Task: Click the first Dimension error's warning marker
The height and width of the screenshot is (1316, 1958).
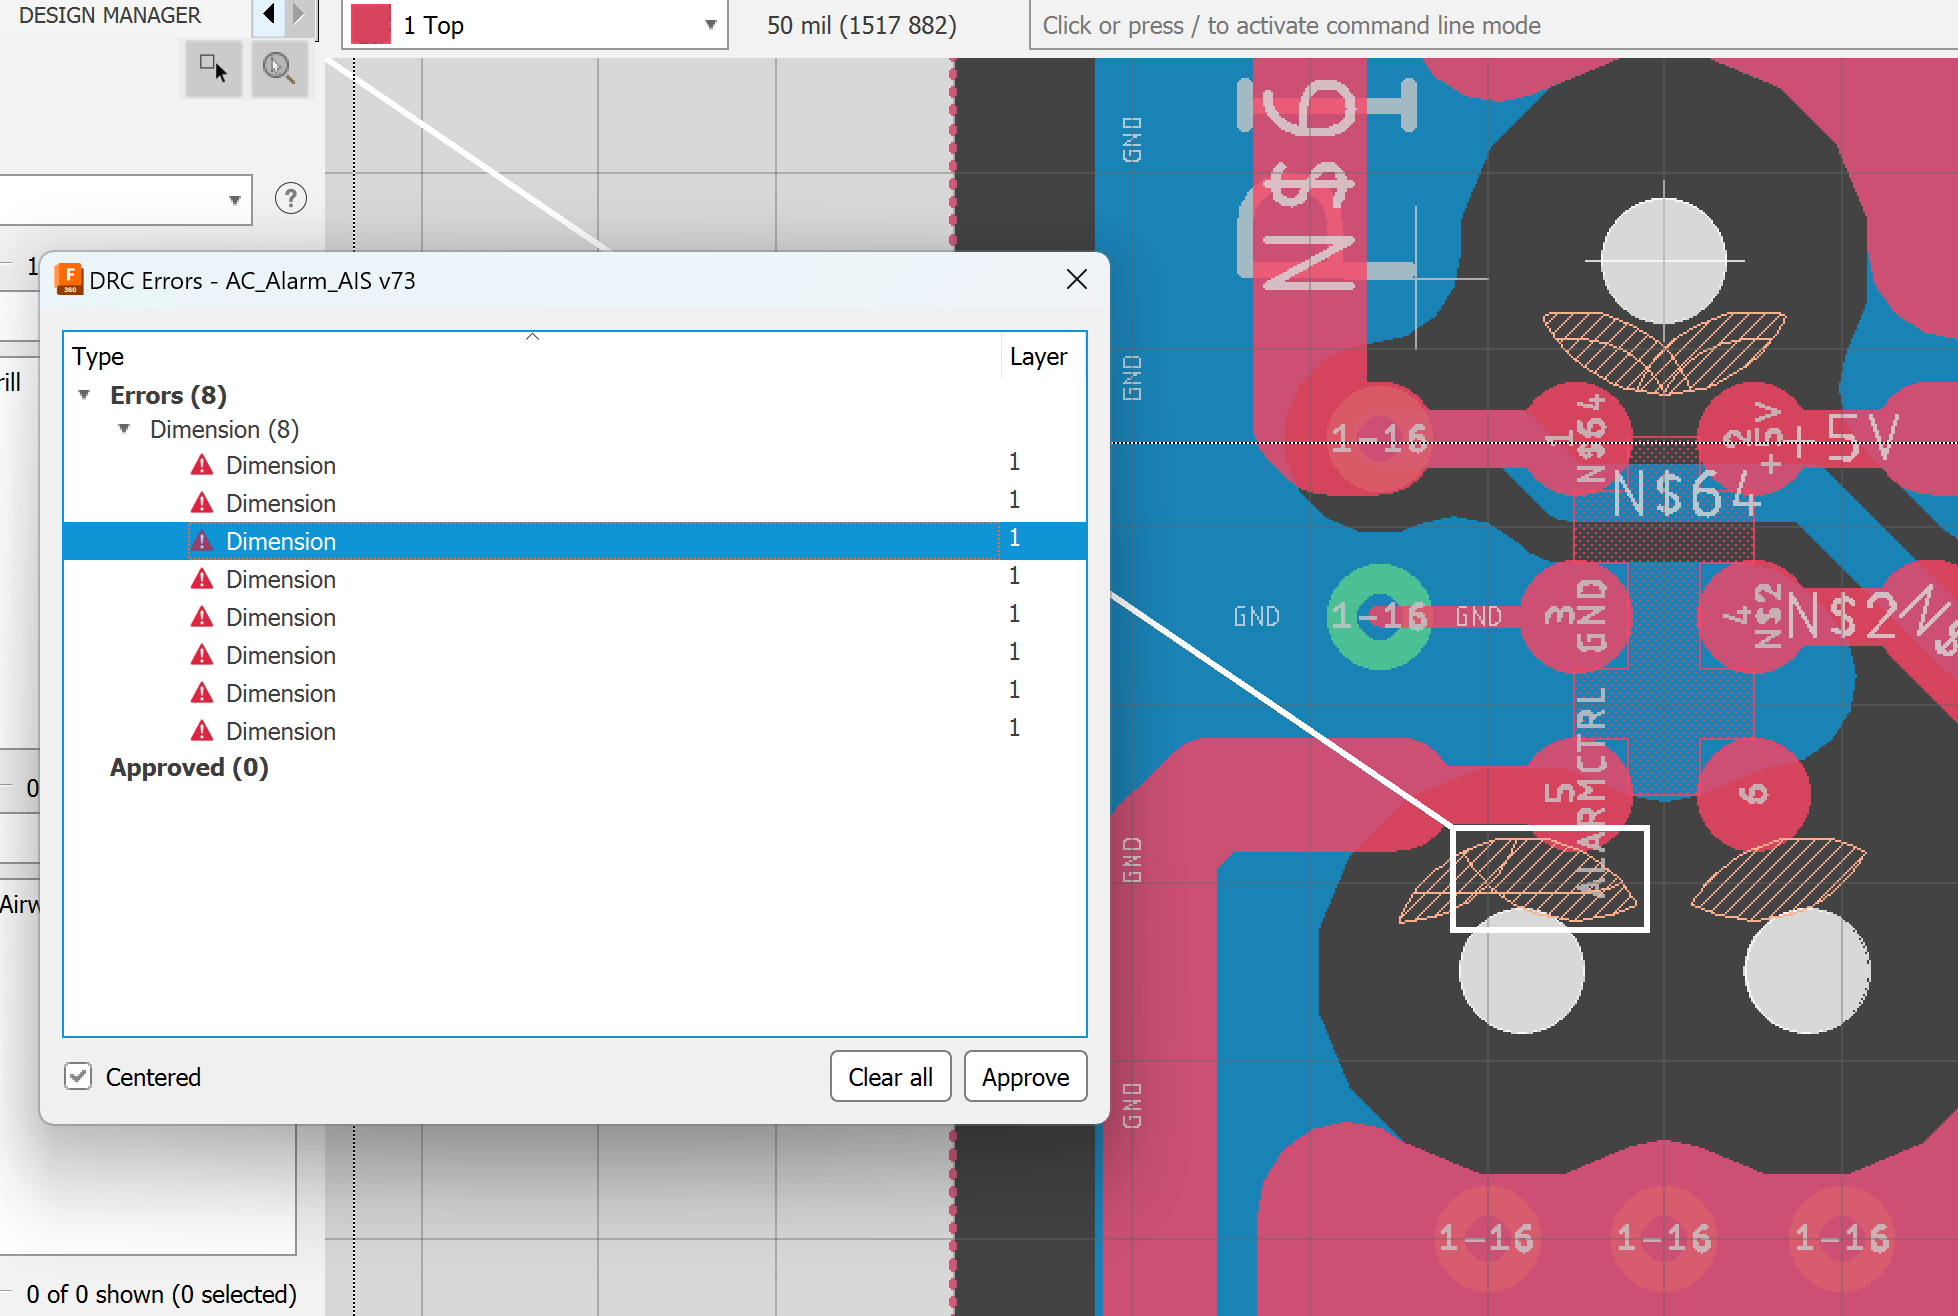Action: [204, 464]
